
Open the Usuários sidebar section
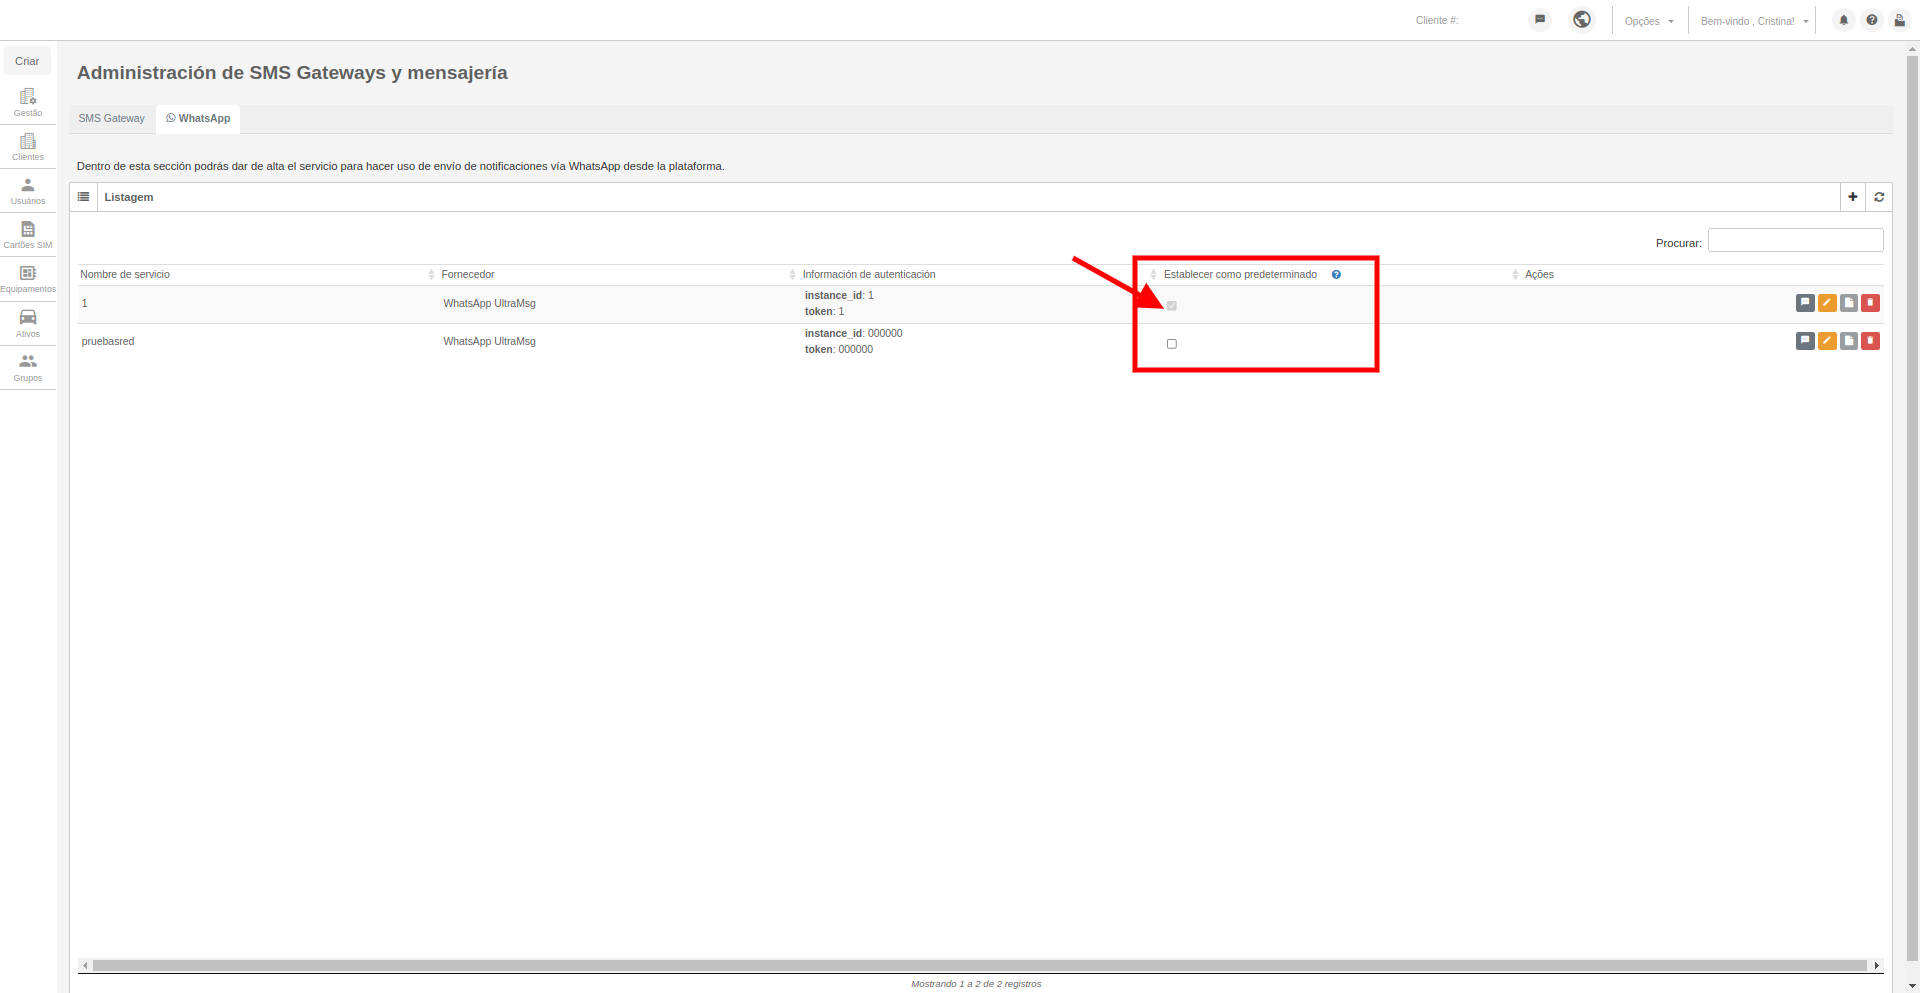[28, 191]
